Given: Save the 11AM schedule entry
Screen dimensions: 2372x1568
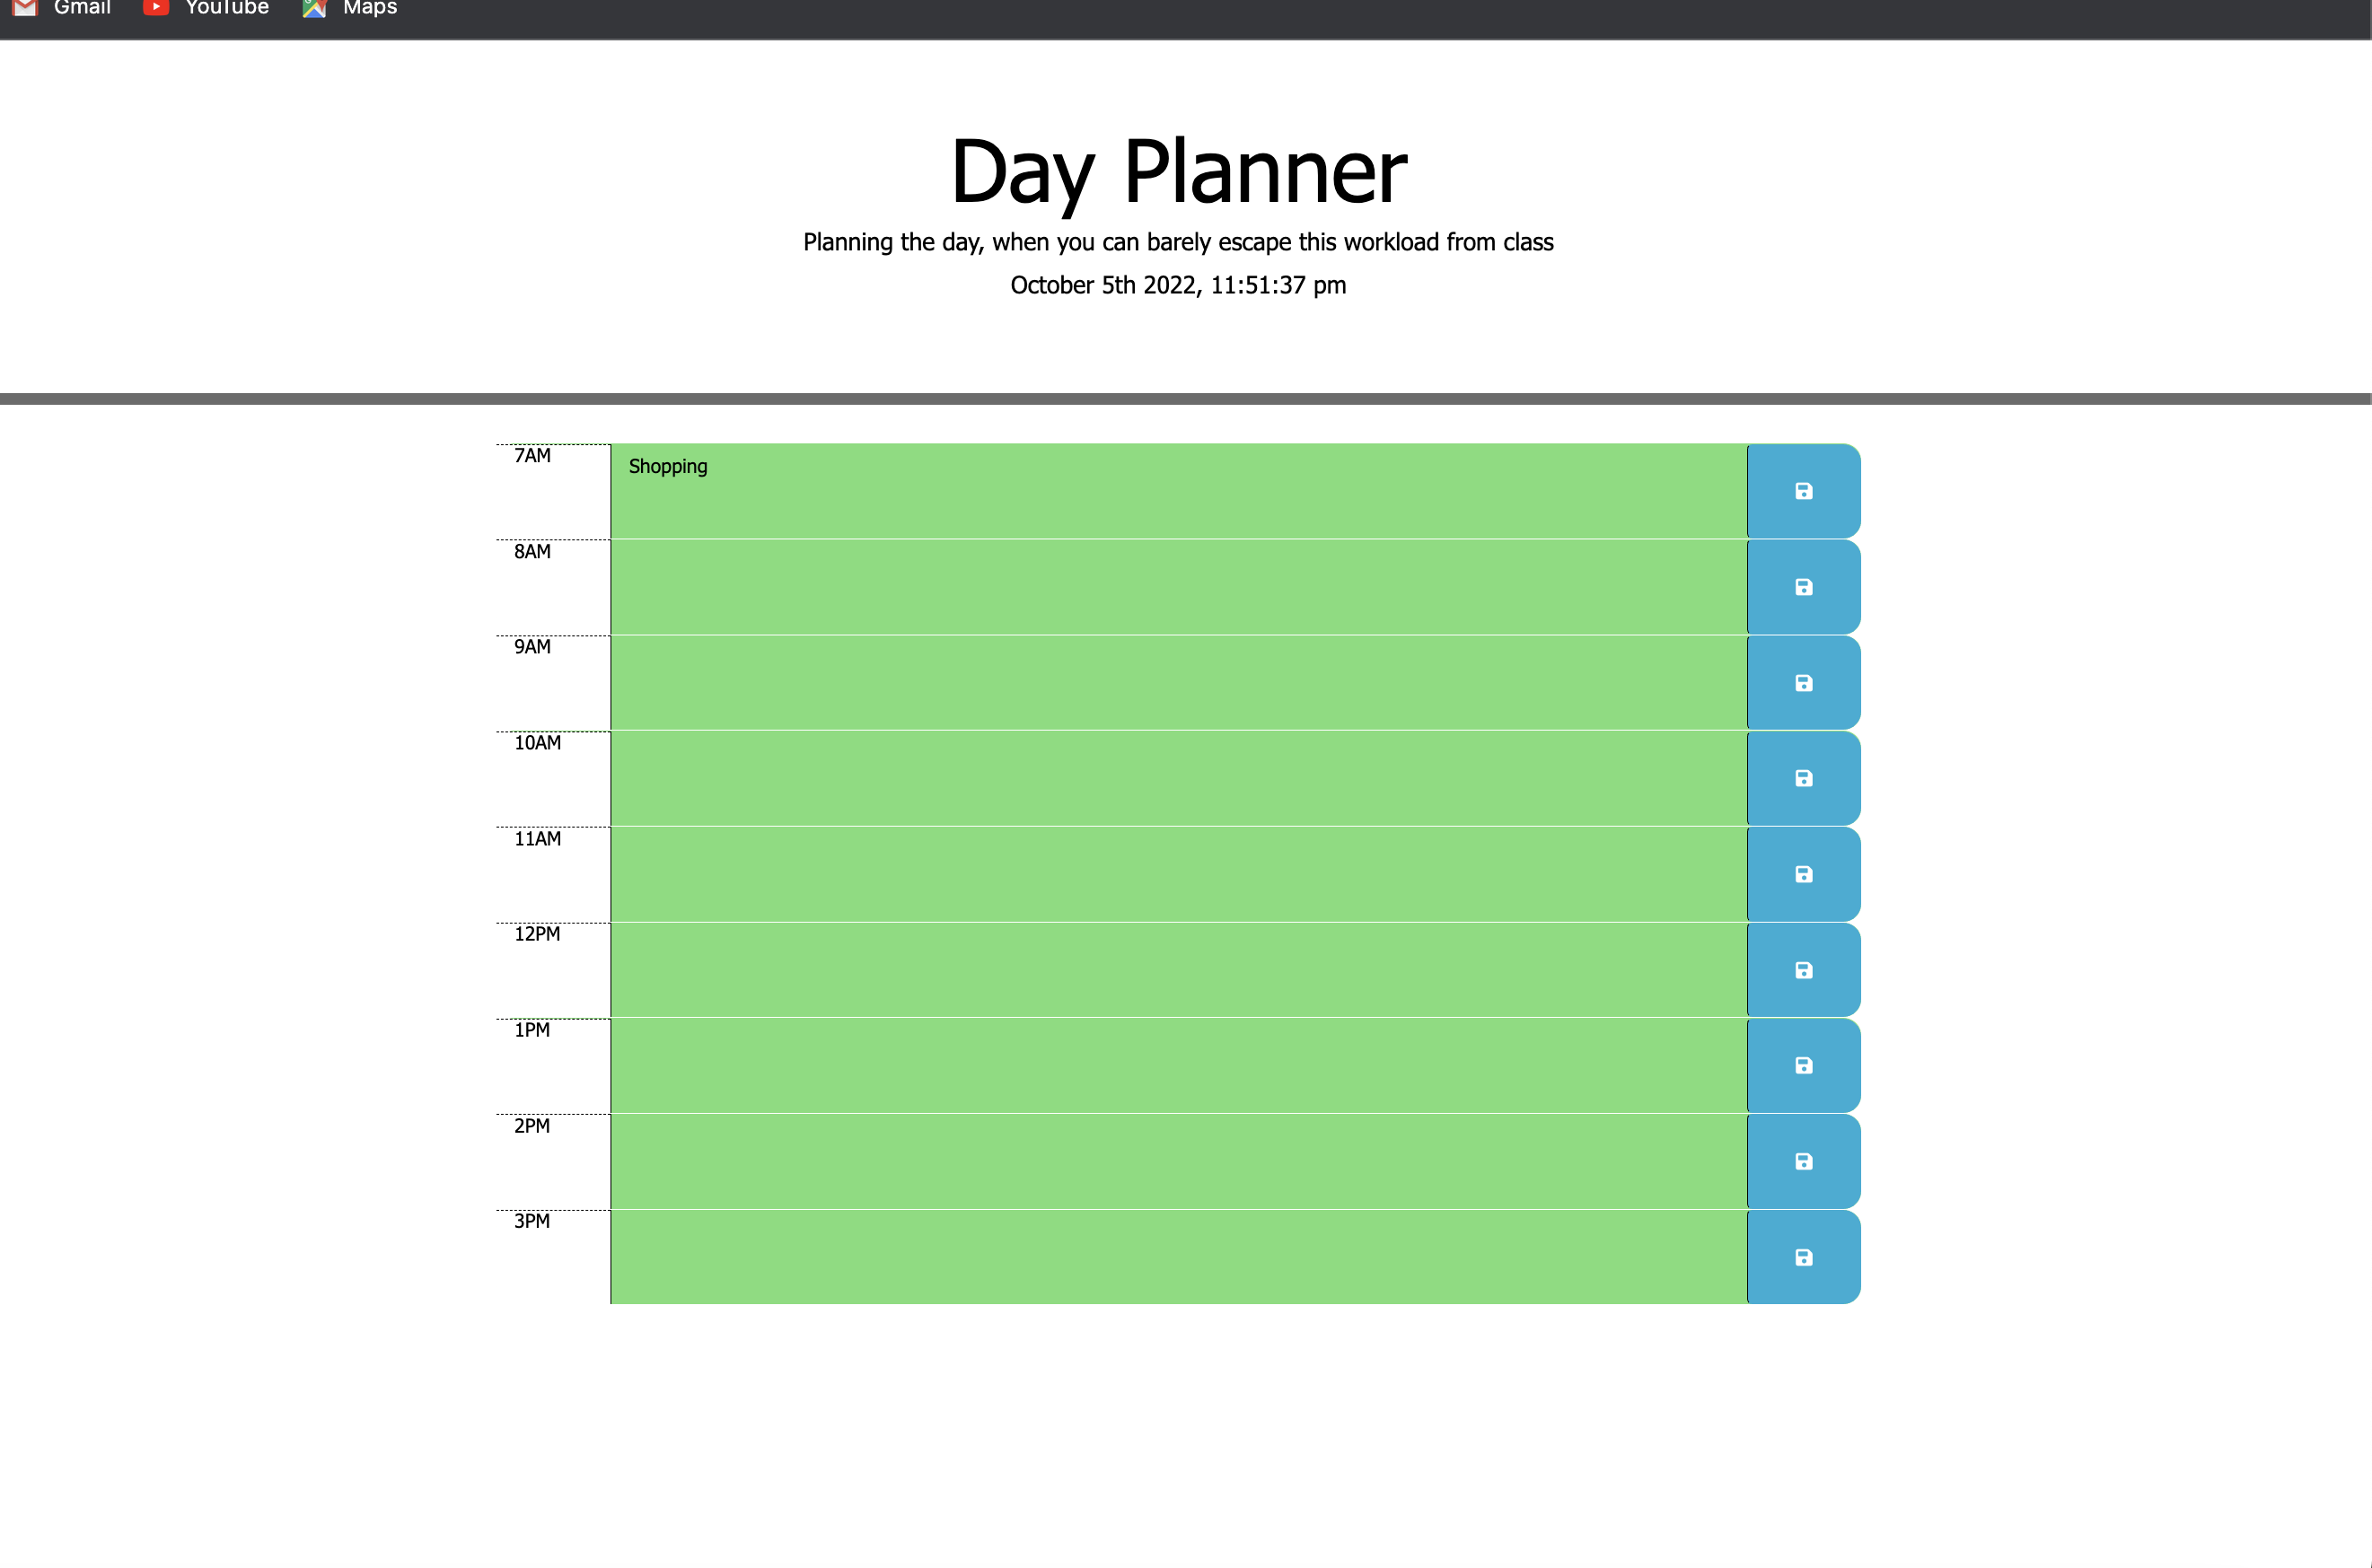Looking at the screenshot, I should coord(1803,874).
